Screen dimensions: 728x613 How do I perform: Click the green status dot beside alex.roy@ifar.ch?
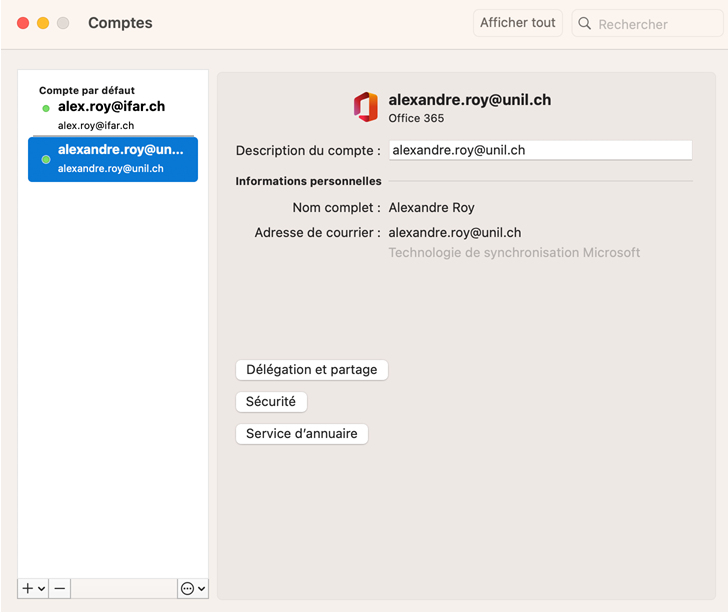[x=46, y=108]
